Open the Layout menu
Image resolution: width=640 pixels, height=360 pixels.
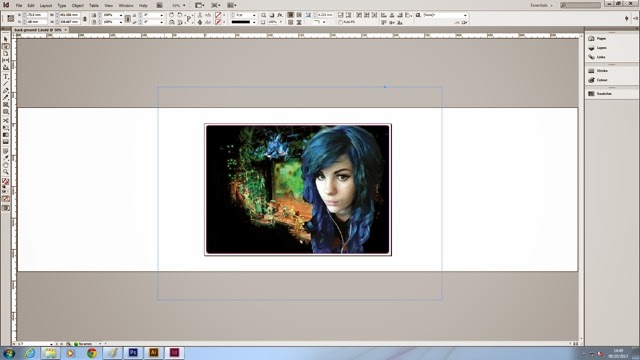coord(46,6)
